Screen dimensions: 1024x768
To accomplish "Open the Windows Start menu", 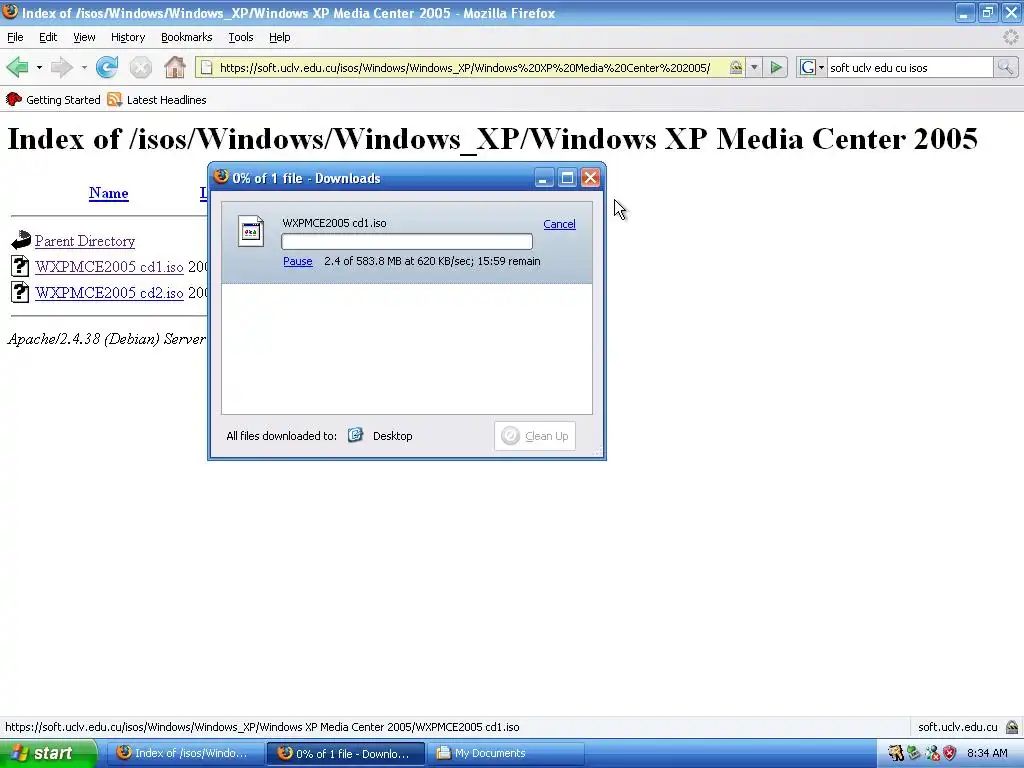I will (47, 753).
